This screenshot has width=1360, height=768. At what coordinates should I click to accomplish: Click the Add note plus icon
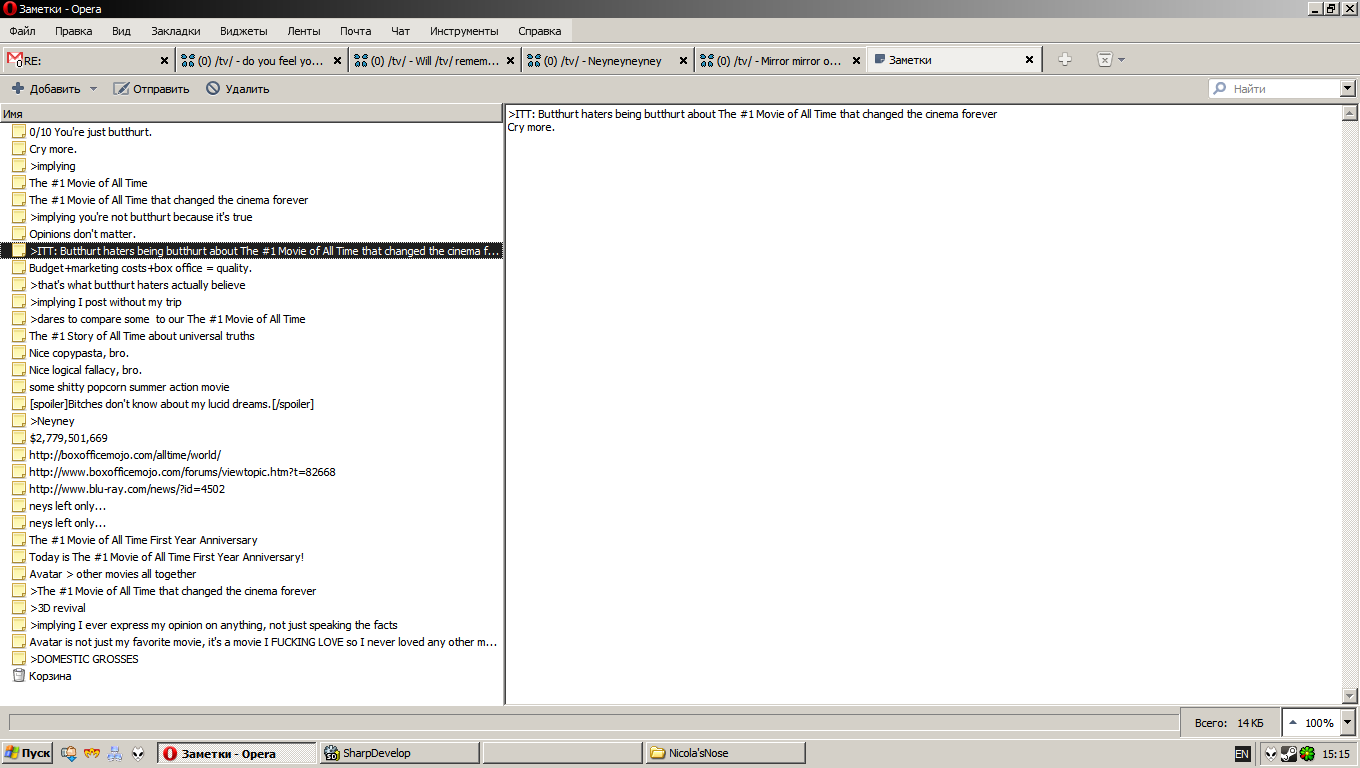(18, 89)
